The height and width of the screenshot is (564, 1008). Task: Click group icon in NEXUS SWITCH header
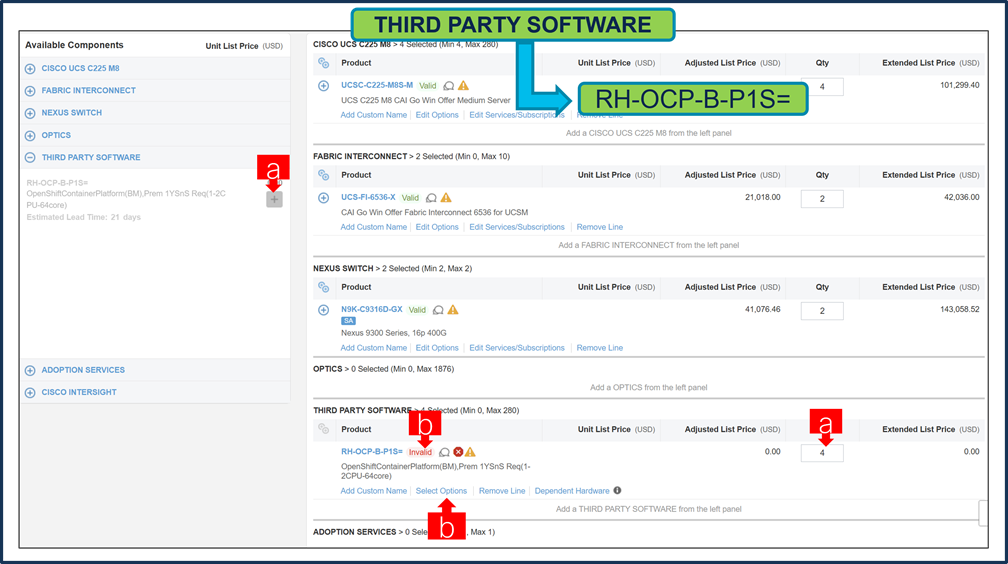(323, 287)
